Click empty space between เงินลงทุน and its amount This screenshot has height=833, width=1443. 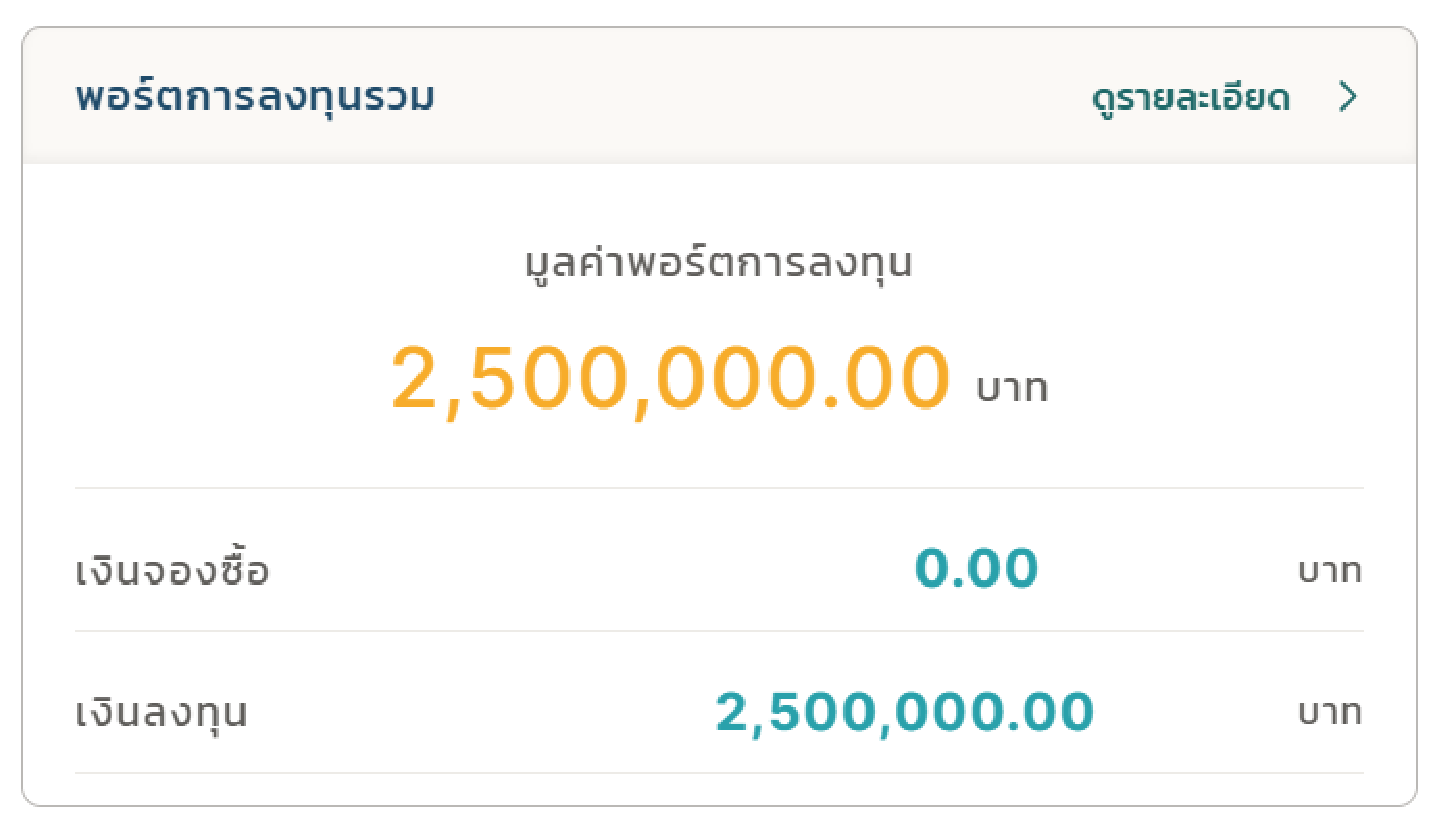480,713
